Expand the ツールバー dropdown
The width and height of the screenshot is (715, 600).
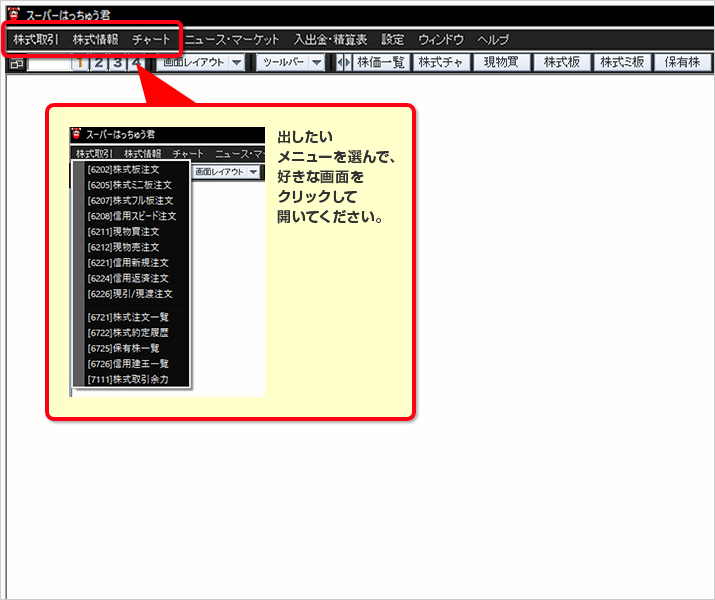coord(317,62)
